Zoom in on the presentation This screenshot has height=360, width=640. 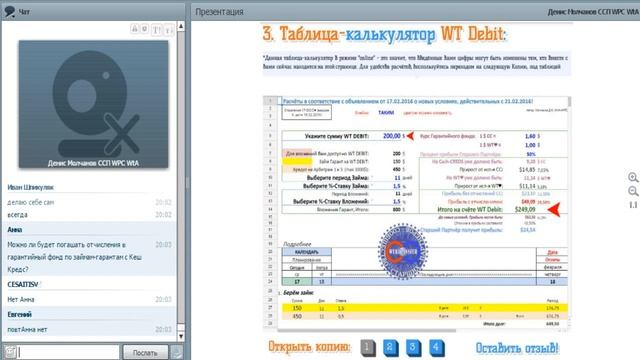coord(633,177)
